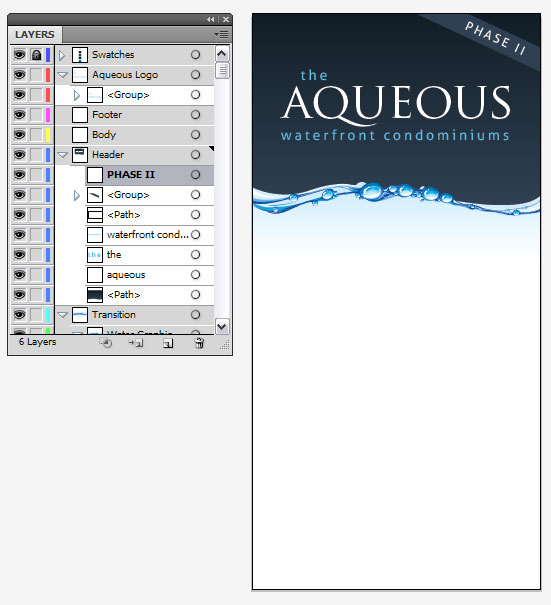551x605 pixels.
Task: Click Make/Release Clipping Mask icon
Action: (x=105, y=343)
